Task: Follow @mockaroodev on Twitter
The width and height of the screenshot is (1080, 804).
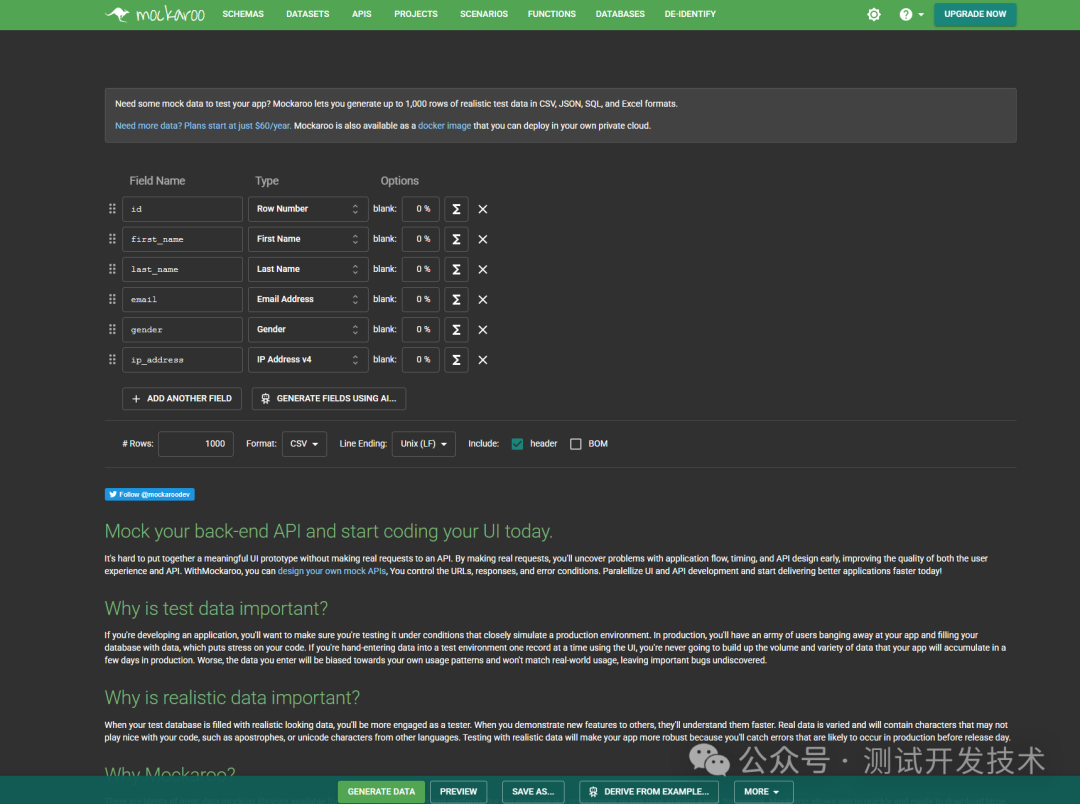Action: (149, 494)
